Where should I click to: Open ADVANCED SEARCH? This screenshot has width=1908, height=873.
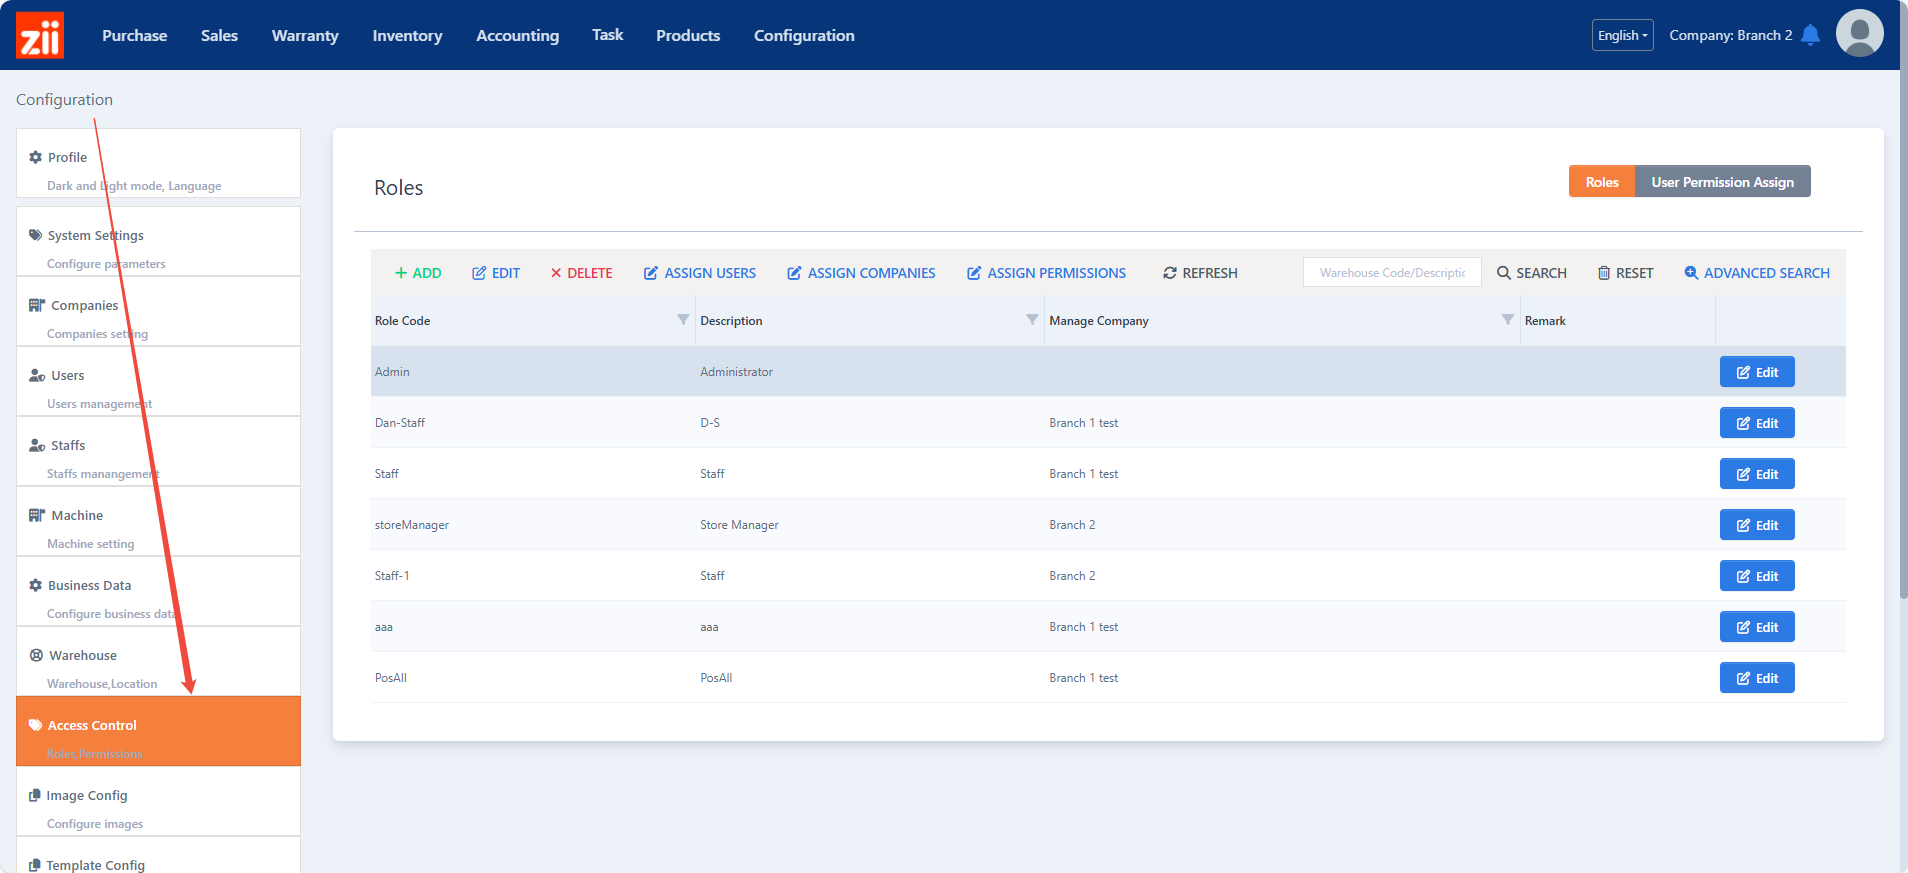(x=1757, y=273)
